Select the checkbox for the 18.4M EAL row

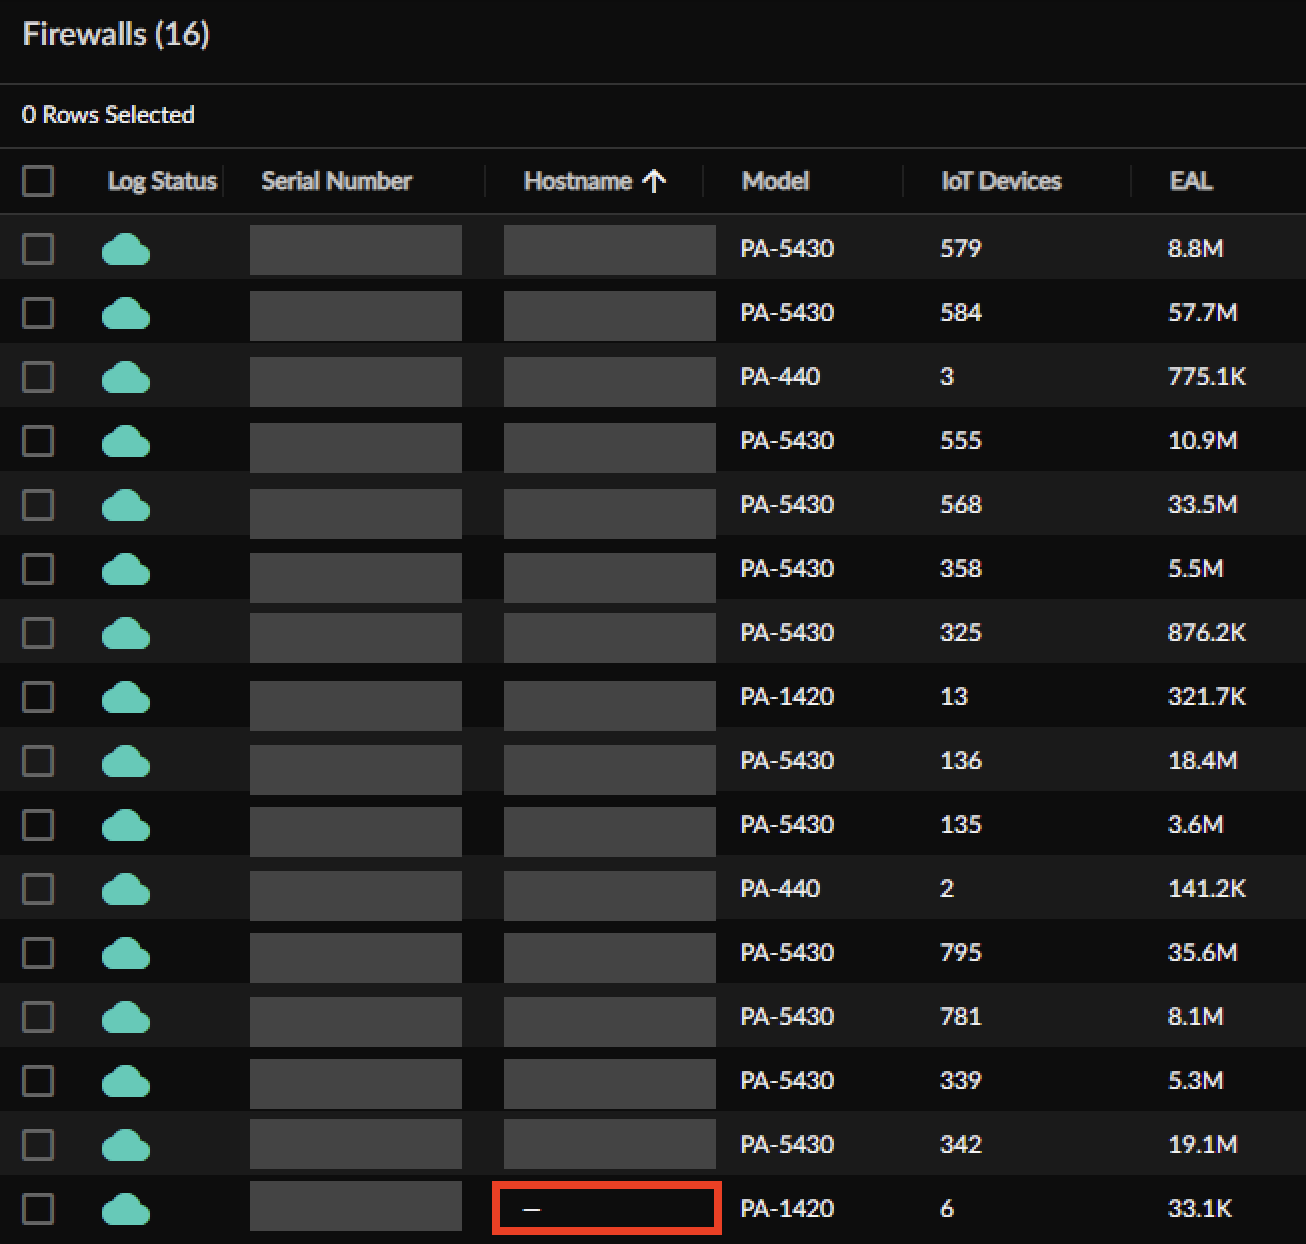tap(38, 761)
